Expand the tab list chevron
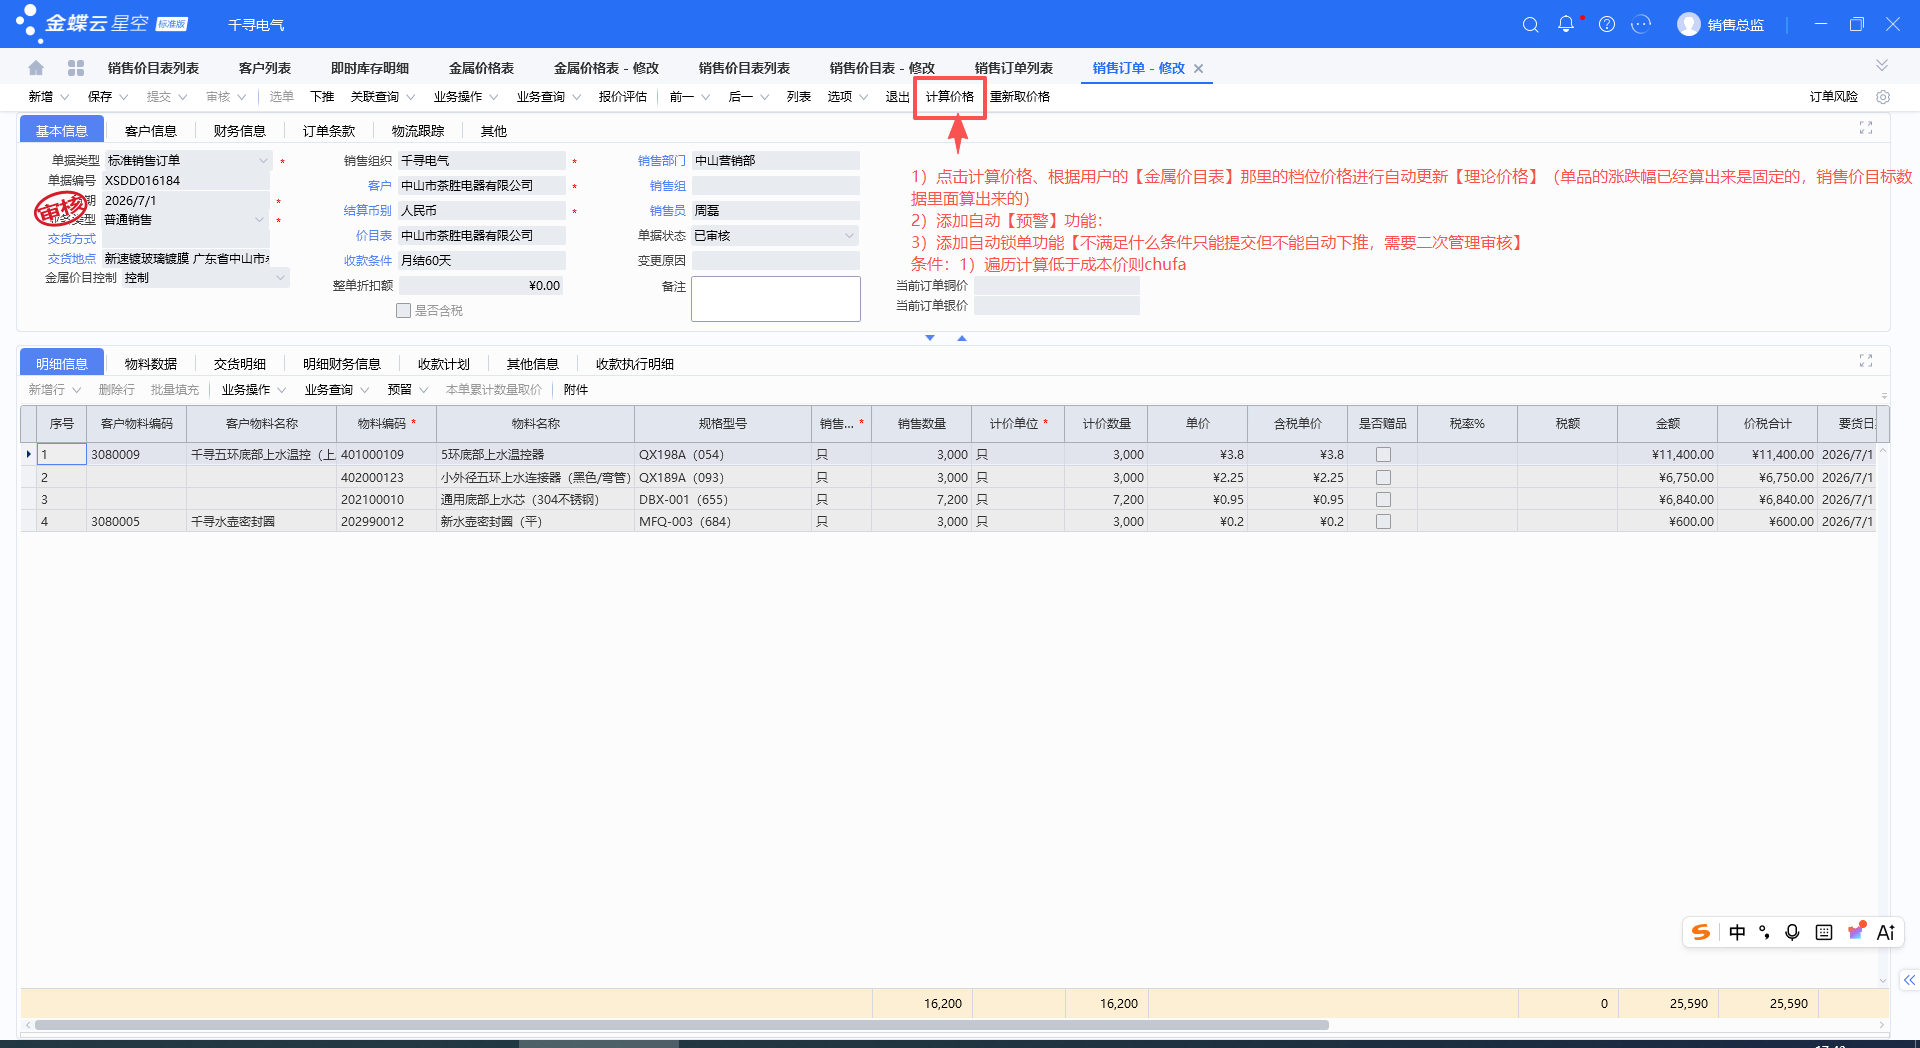Screen dimensions: 1920x1048 [1882, 65]
